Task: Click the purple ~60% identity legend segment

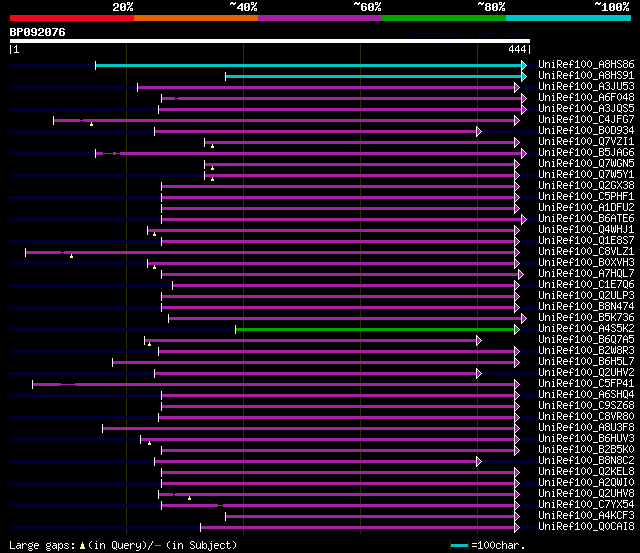Action: pos(320,18)
